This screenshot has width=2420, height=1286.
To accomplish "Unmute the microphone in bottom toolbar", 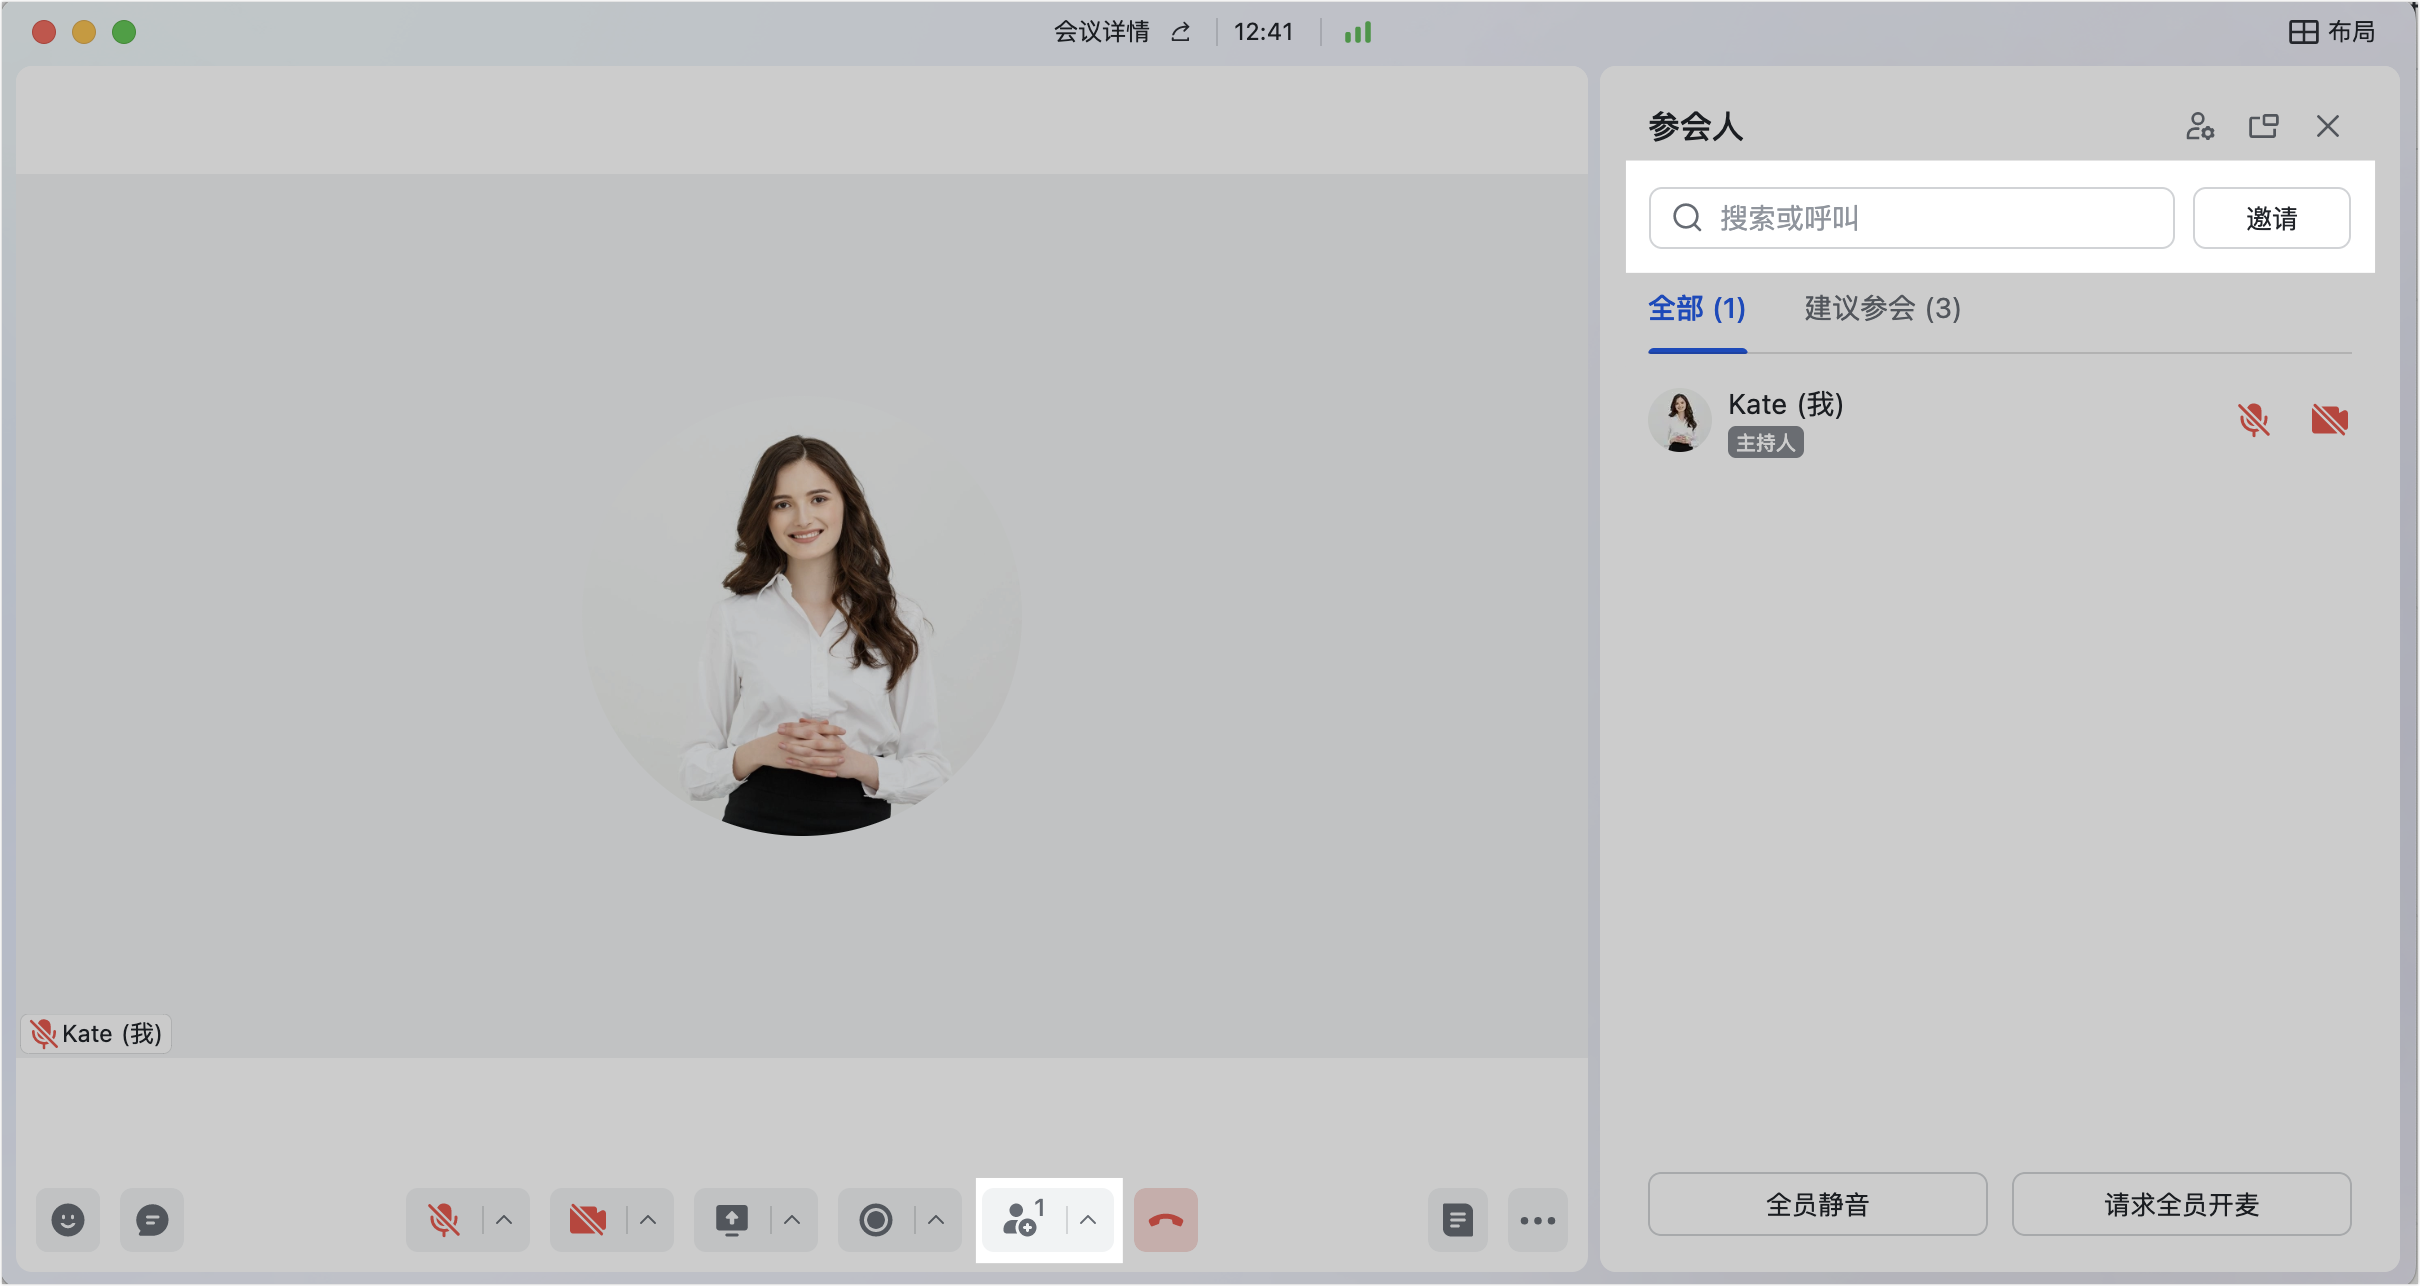I will 444,1219.
